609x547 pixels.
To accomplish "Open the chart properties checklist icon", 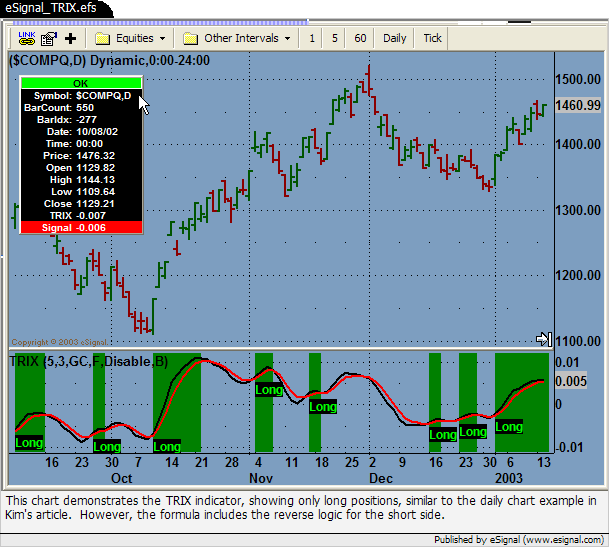I will point(49,38).
